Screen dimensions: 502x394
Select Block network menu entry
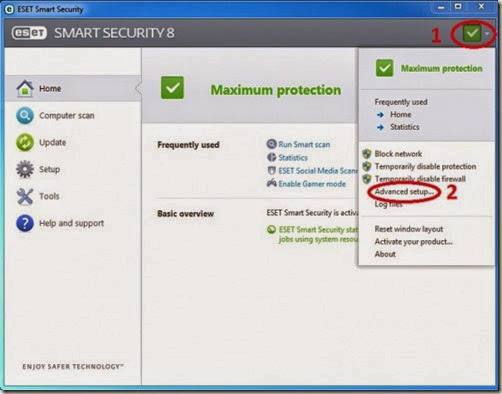click(398, 154)
